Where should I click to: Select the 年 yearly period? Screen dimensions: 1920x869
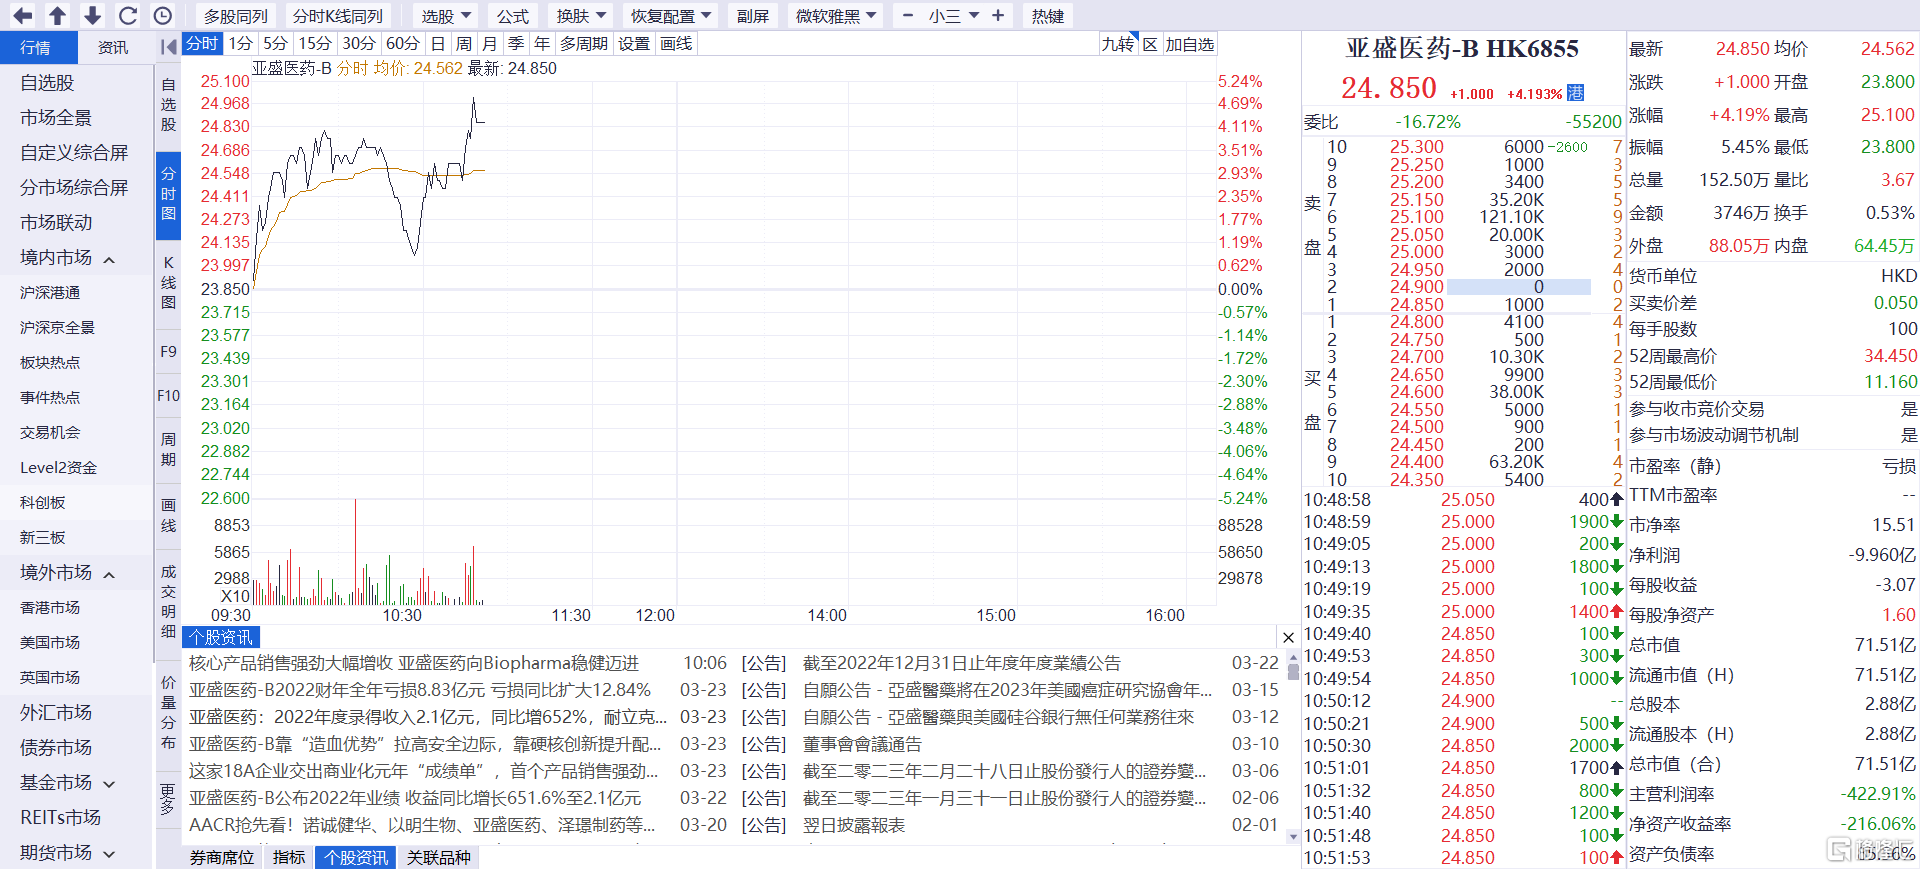point(542,44)
